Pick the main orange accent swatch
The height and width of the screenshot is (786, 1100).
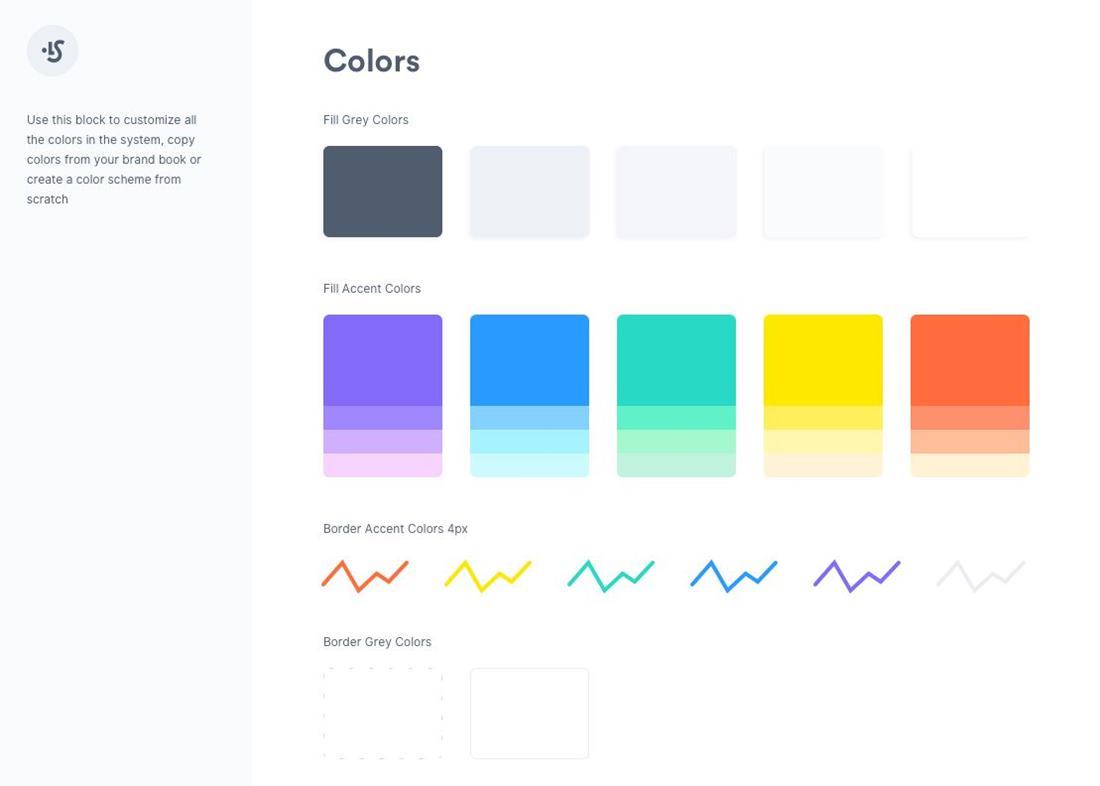[x=970, y=360]
